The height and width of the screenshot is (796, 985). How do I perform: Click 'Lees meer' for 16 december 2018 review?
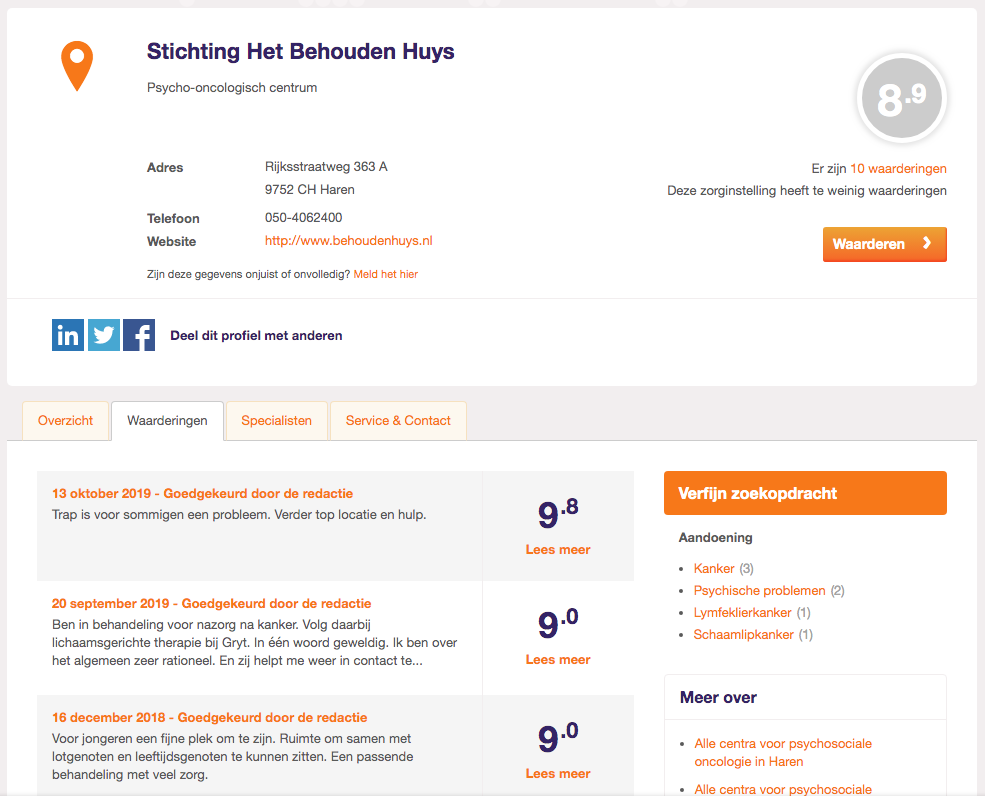point(558,773)
